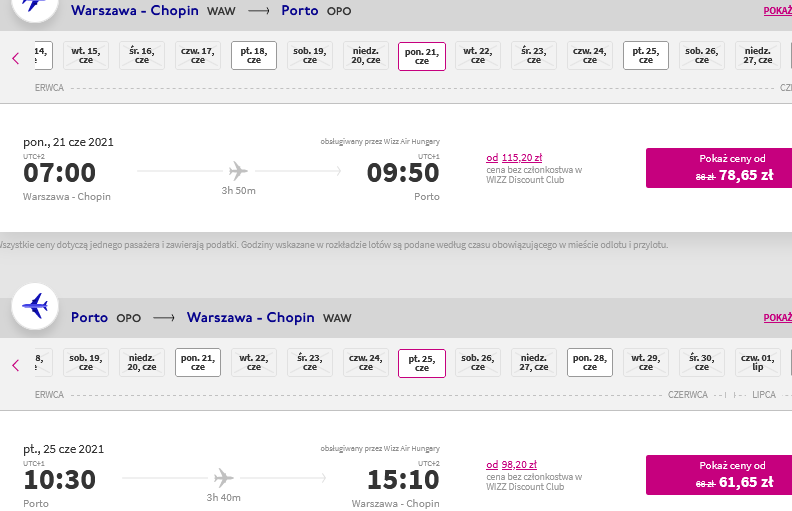The width and height of the screenshot is (792, 511).
Task: Click the POKAŻ link in return header
Action: click(x=778, y=318)
